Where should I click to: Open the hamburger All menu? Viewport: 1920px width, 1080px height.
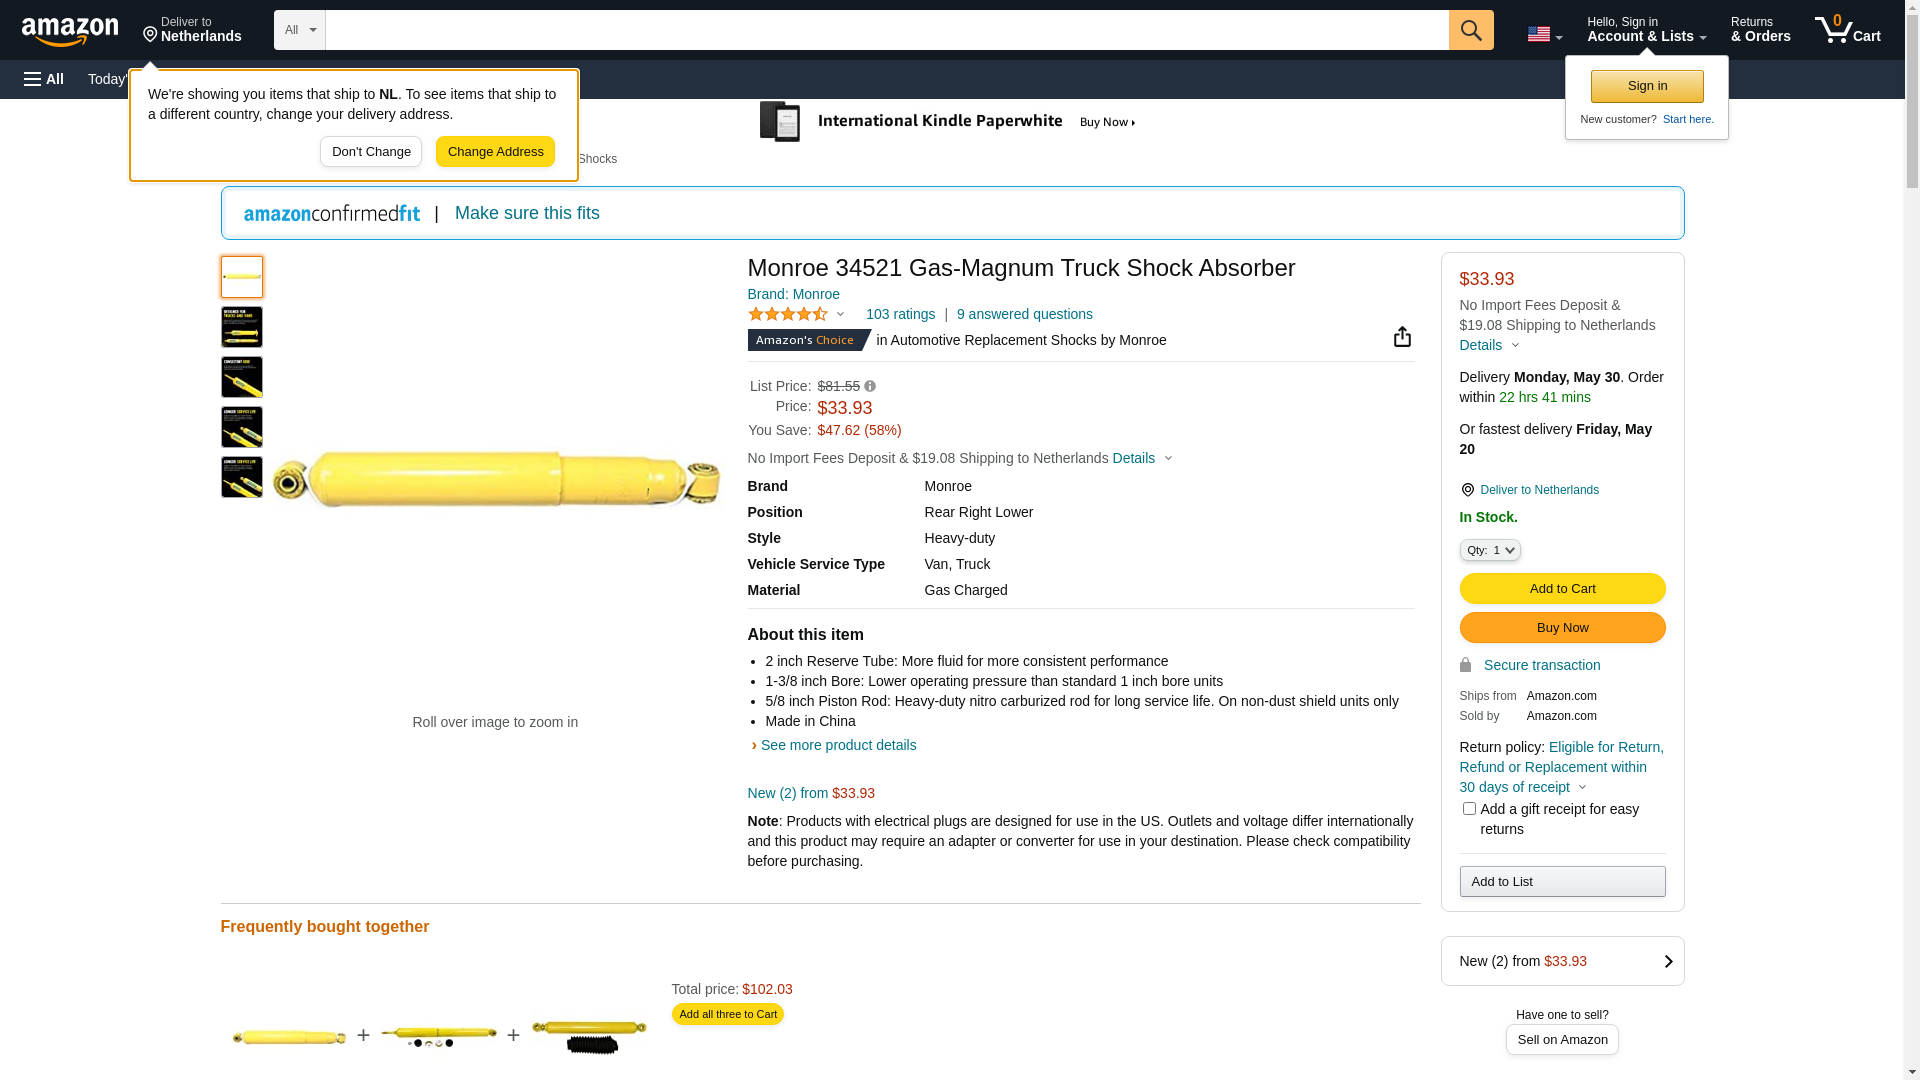coord(44,79)
